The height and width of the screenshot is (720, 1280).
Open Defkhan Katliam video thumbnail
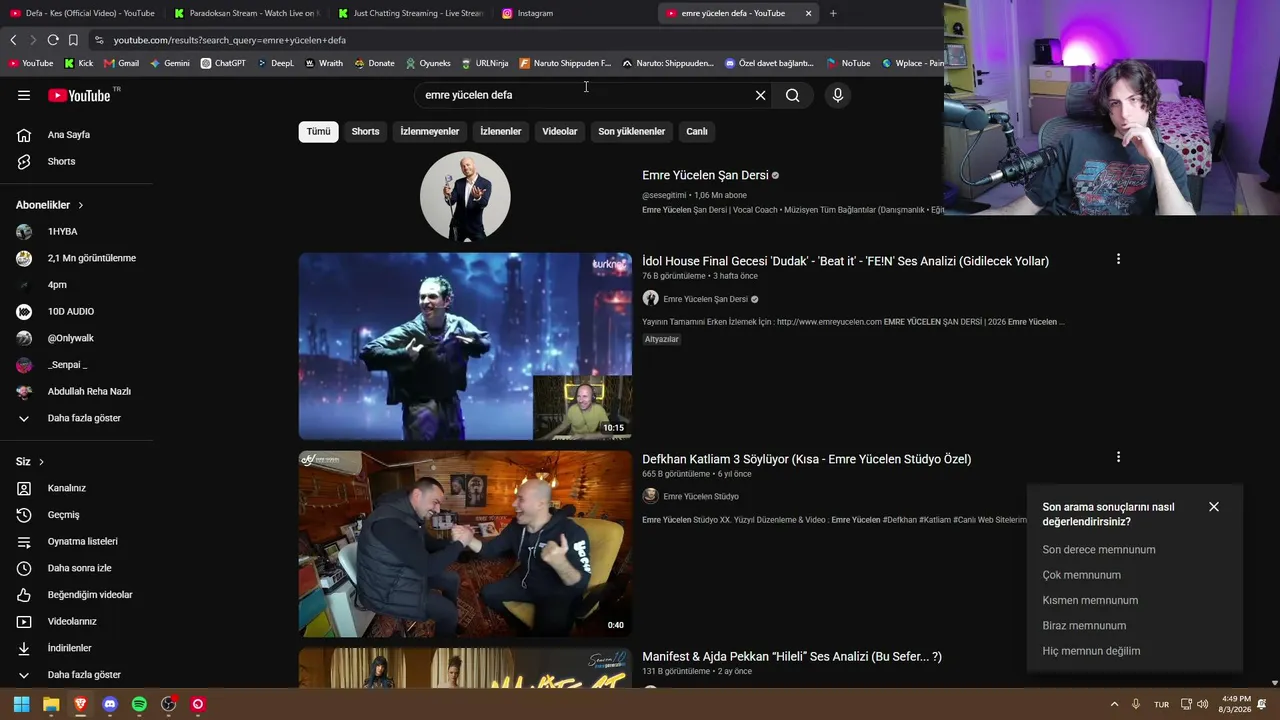[x=465, y=544]
